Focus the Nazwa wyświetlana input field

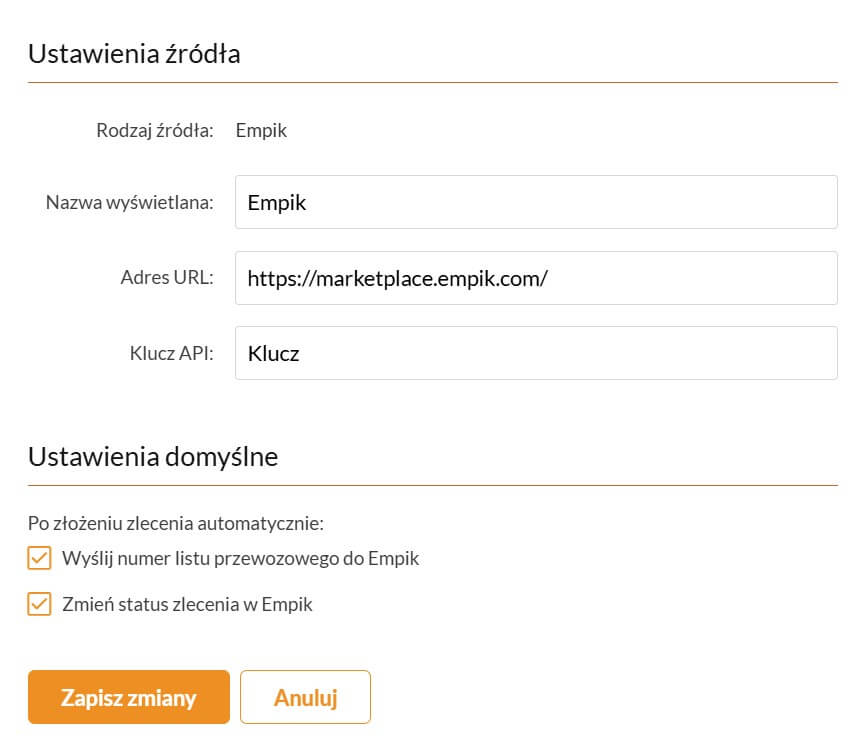[535, 202]
